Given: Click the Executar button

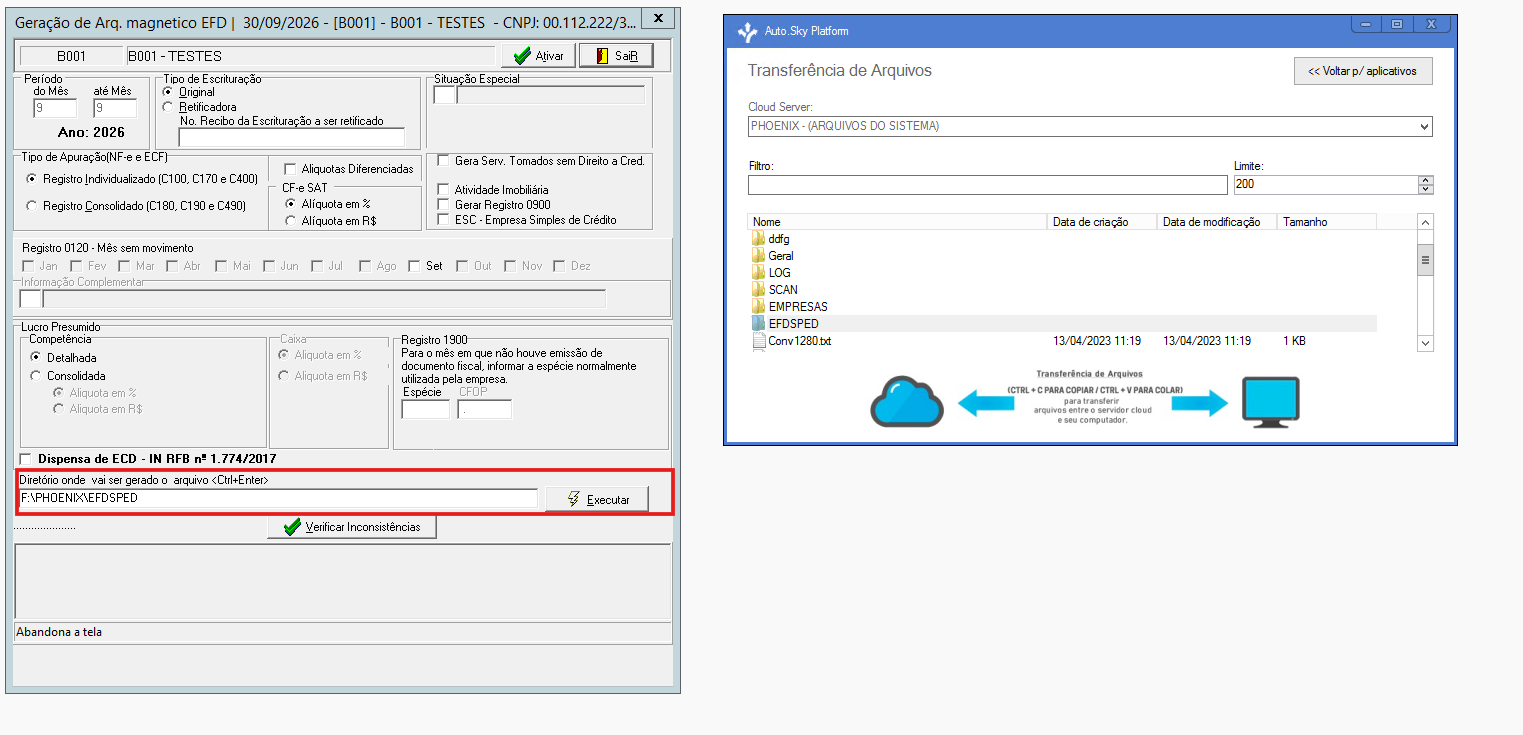Looking at the screenshot, I should click(597, 499).
